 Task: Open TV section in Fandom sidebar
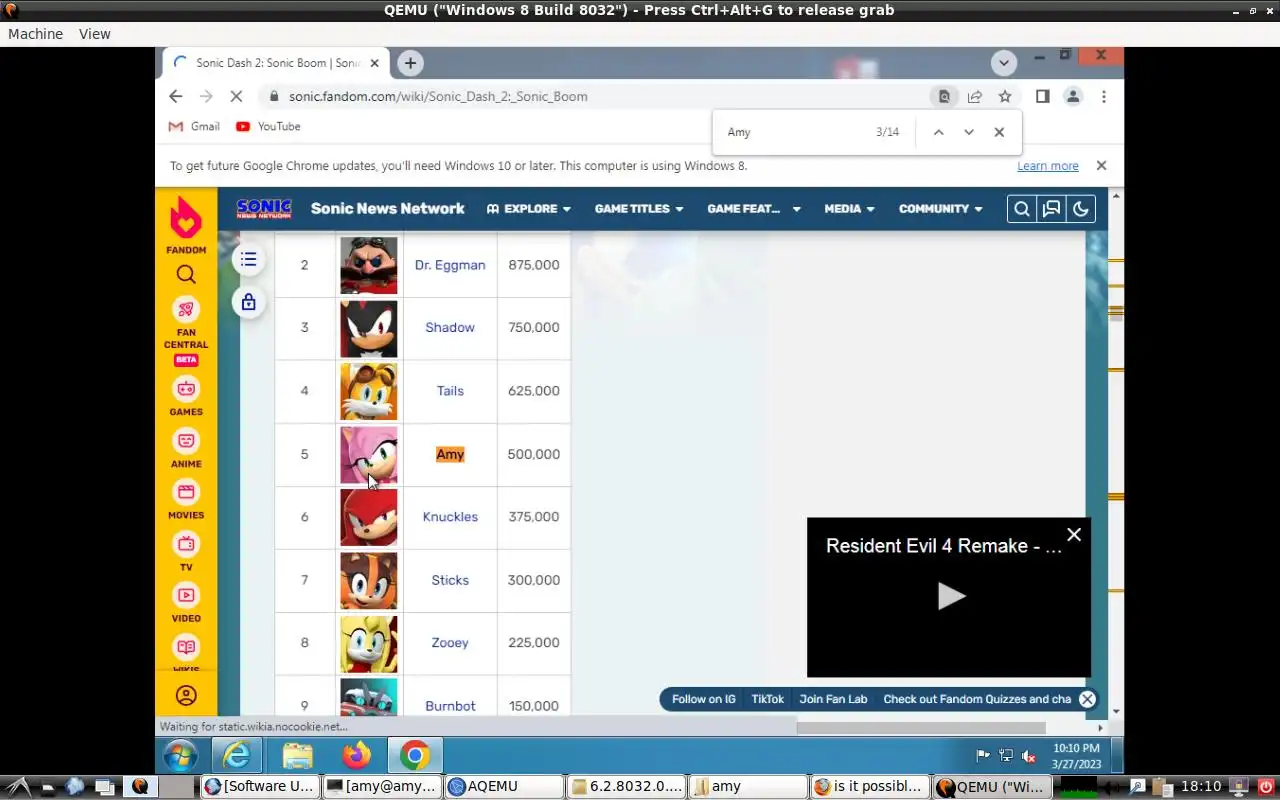pyautogui.click(x=186, y=552)
